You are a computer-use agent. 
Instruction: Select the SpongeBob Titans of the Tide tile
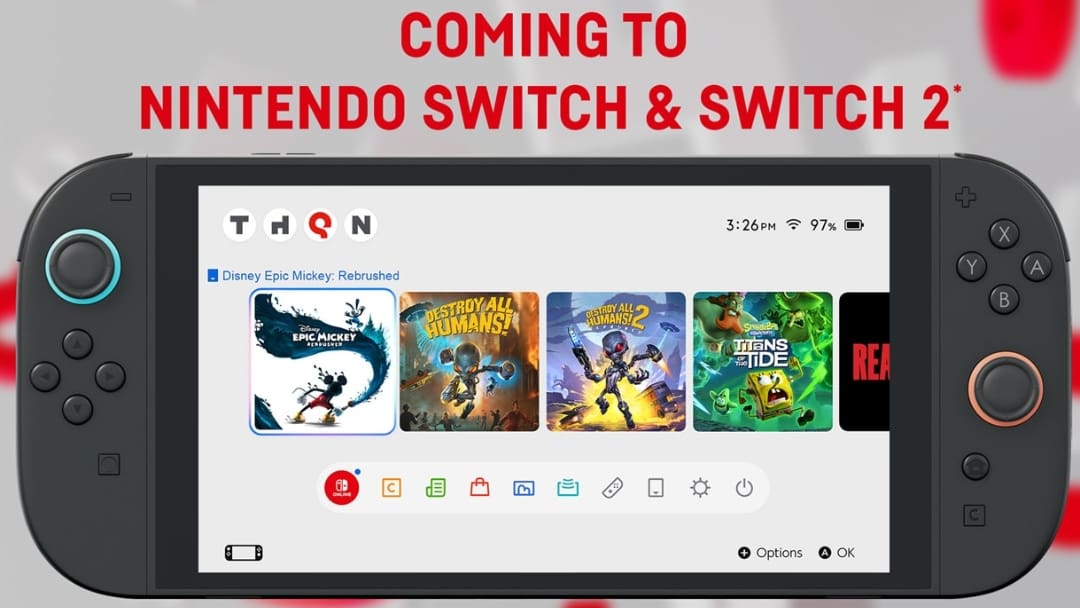pos(761,362)
